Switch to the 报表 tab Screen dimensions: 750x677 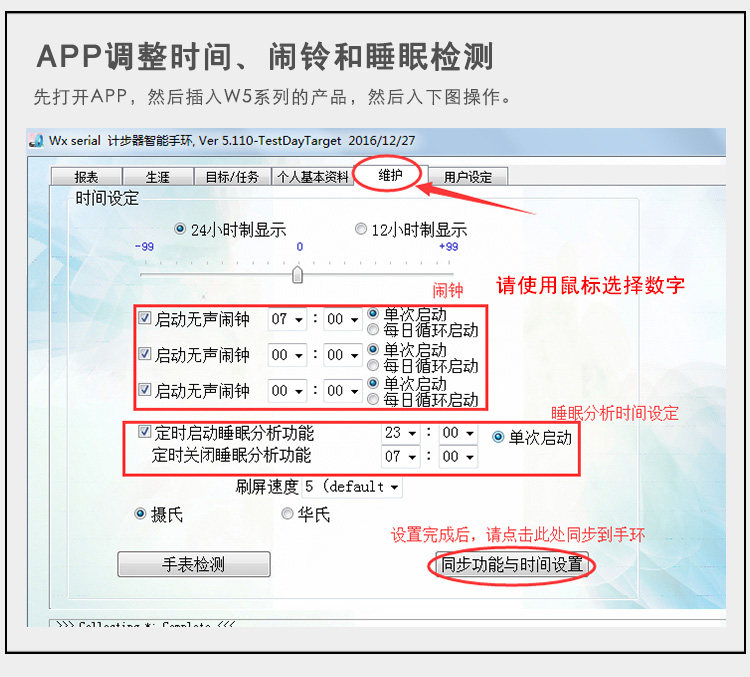86,177
